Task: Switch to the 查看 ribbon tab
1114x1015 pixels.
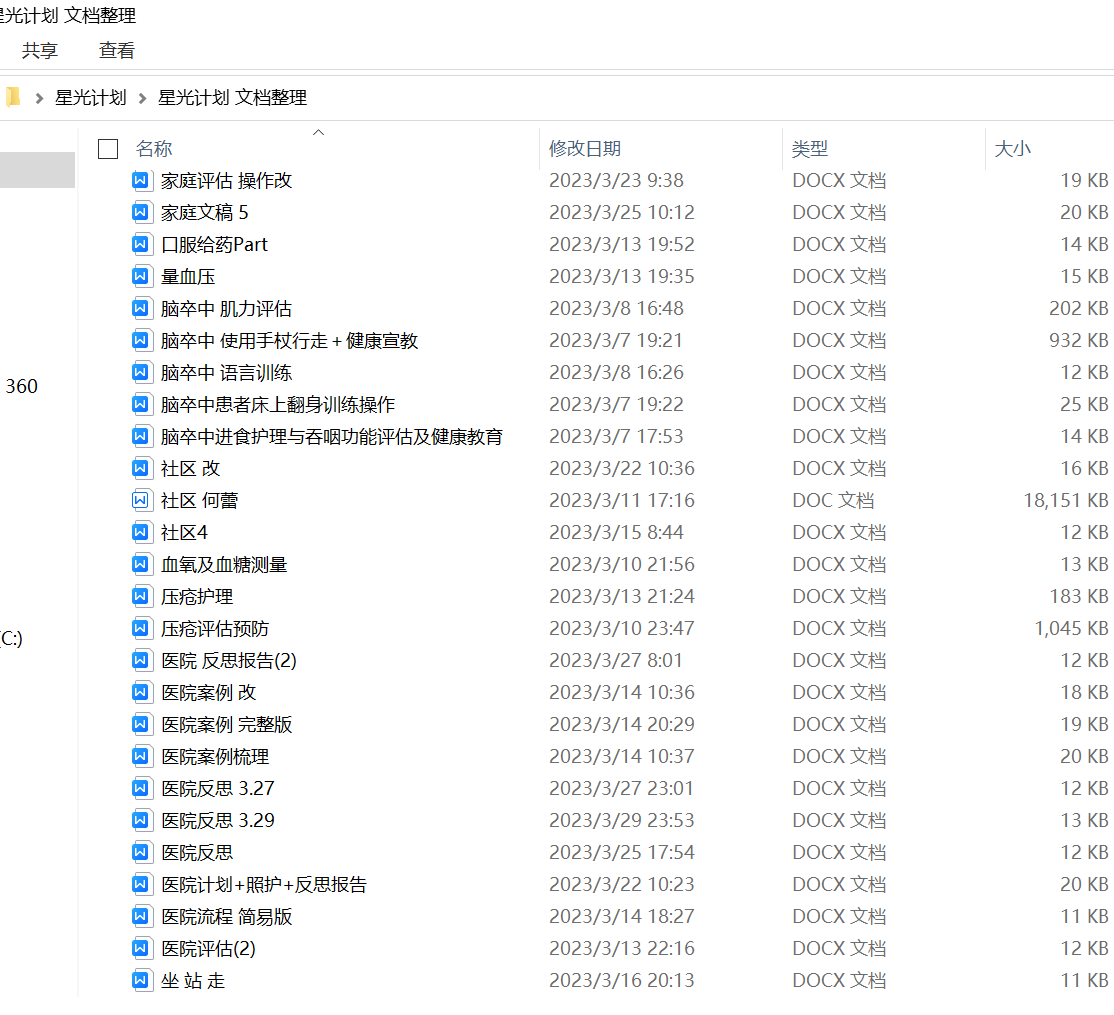Action: point(117,50)
